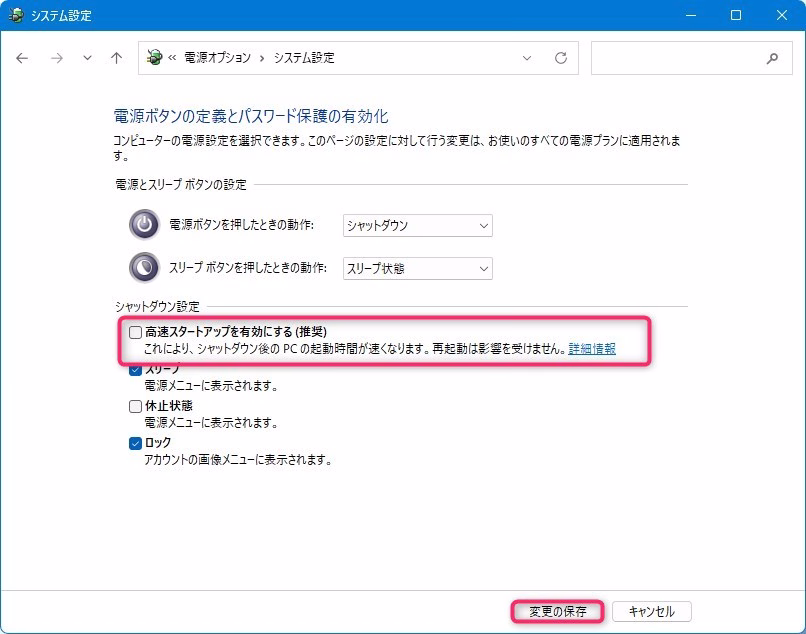Click 変更の保存 button

(x=558, y=611)
